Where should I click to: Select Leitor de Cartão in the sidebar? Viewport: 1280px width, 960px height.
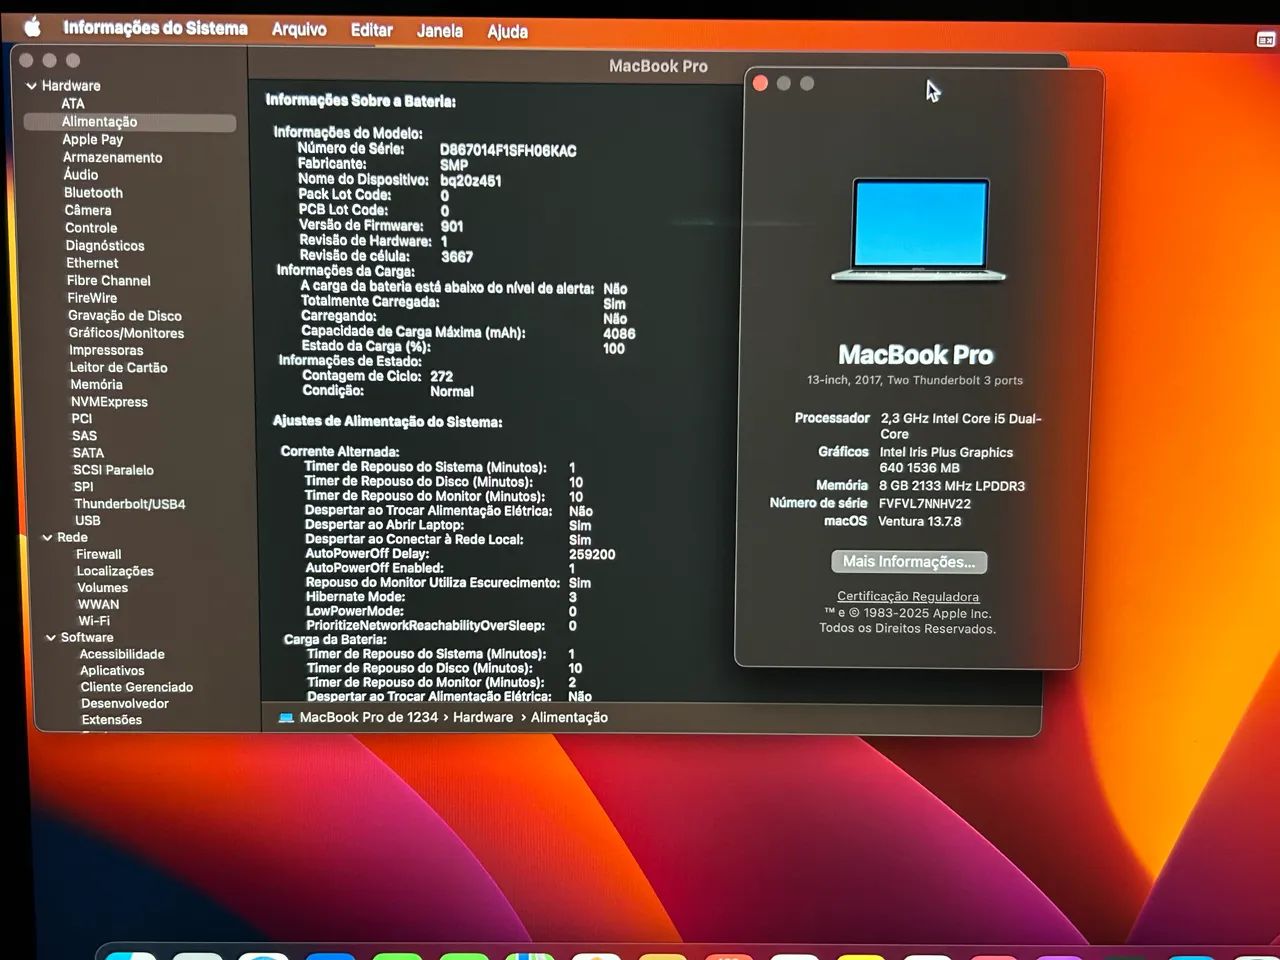[119, 368]
